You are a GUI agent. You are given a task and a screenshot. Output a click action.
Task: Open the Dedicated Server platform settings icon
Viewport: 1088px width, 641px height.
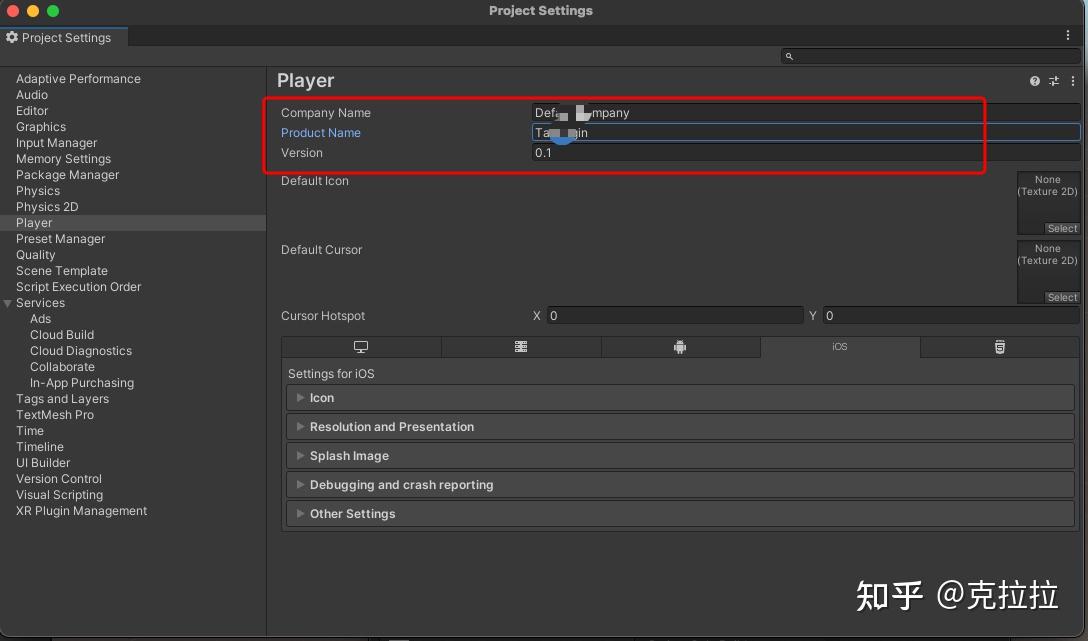point(999,347)
